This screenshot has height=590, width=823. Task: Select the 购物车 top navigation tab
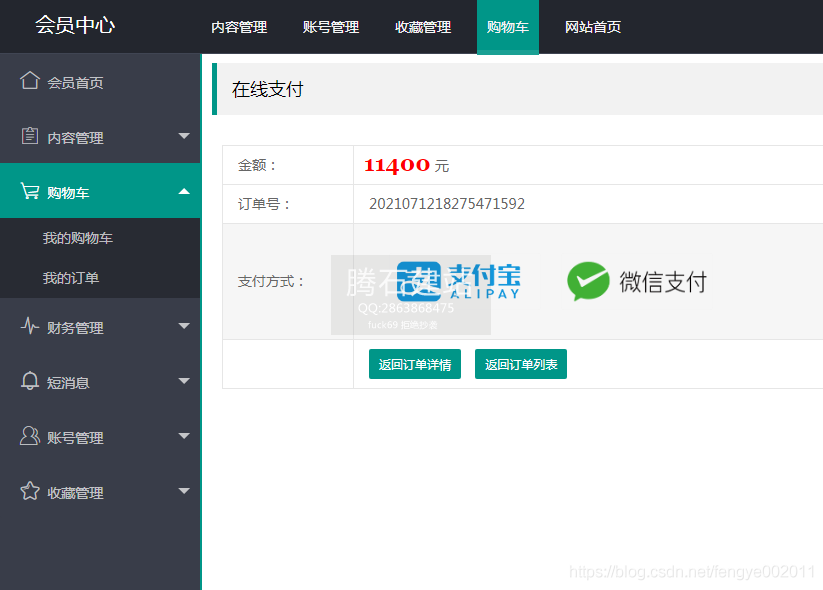[508, 27]
